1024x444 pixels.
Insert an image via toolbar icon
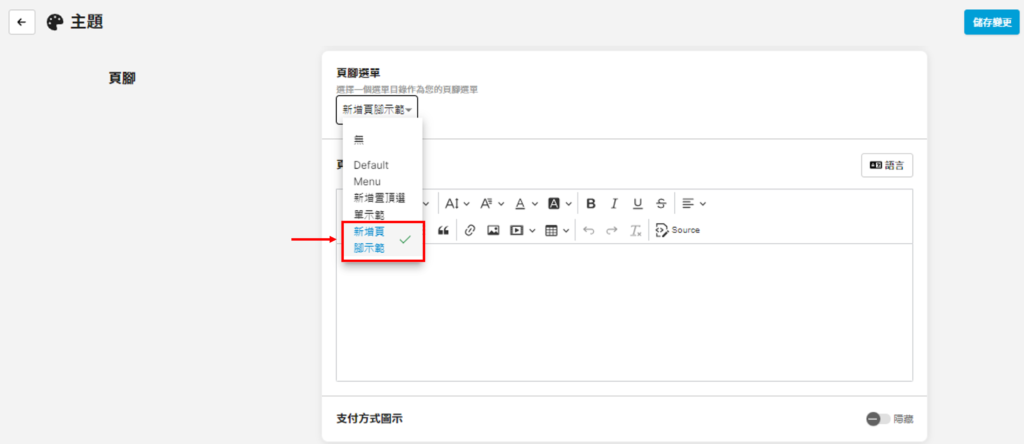[x=493, y=230]
